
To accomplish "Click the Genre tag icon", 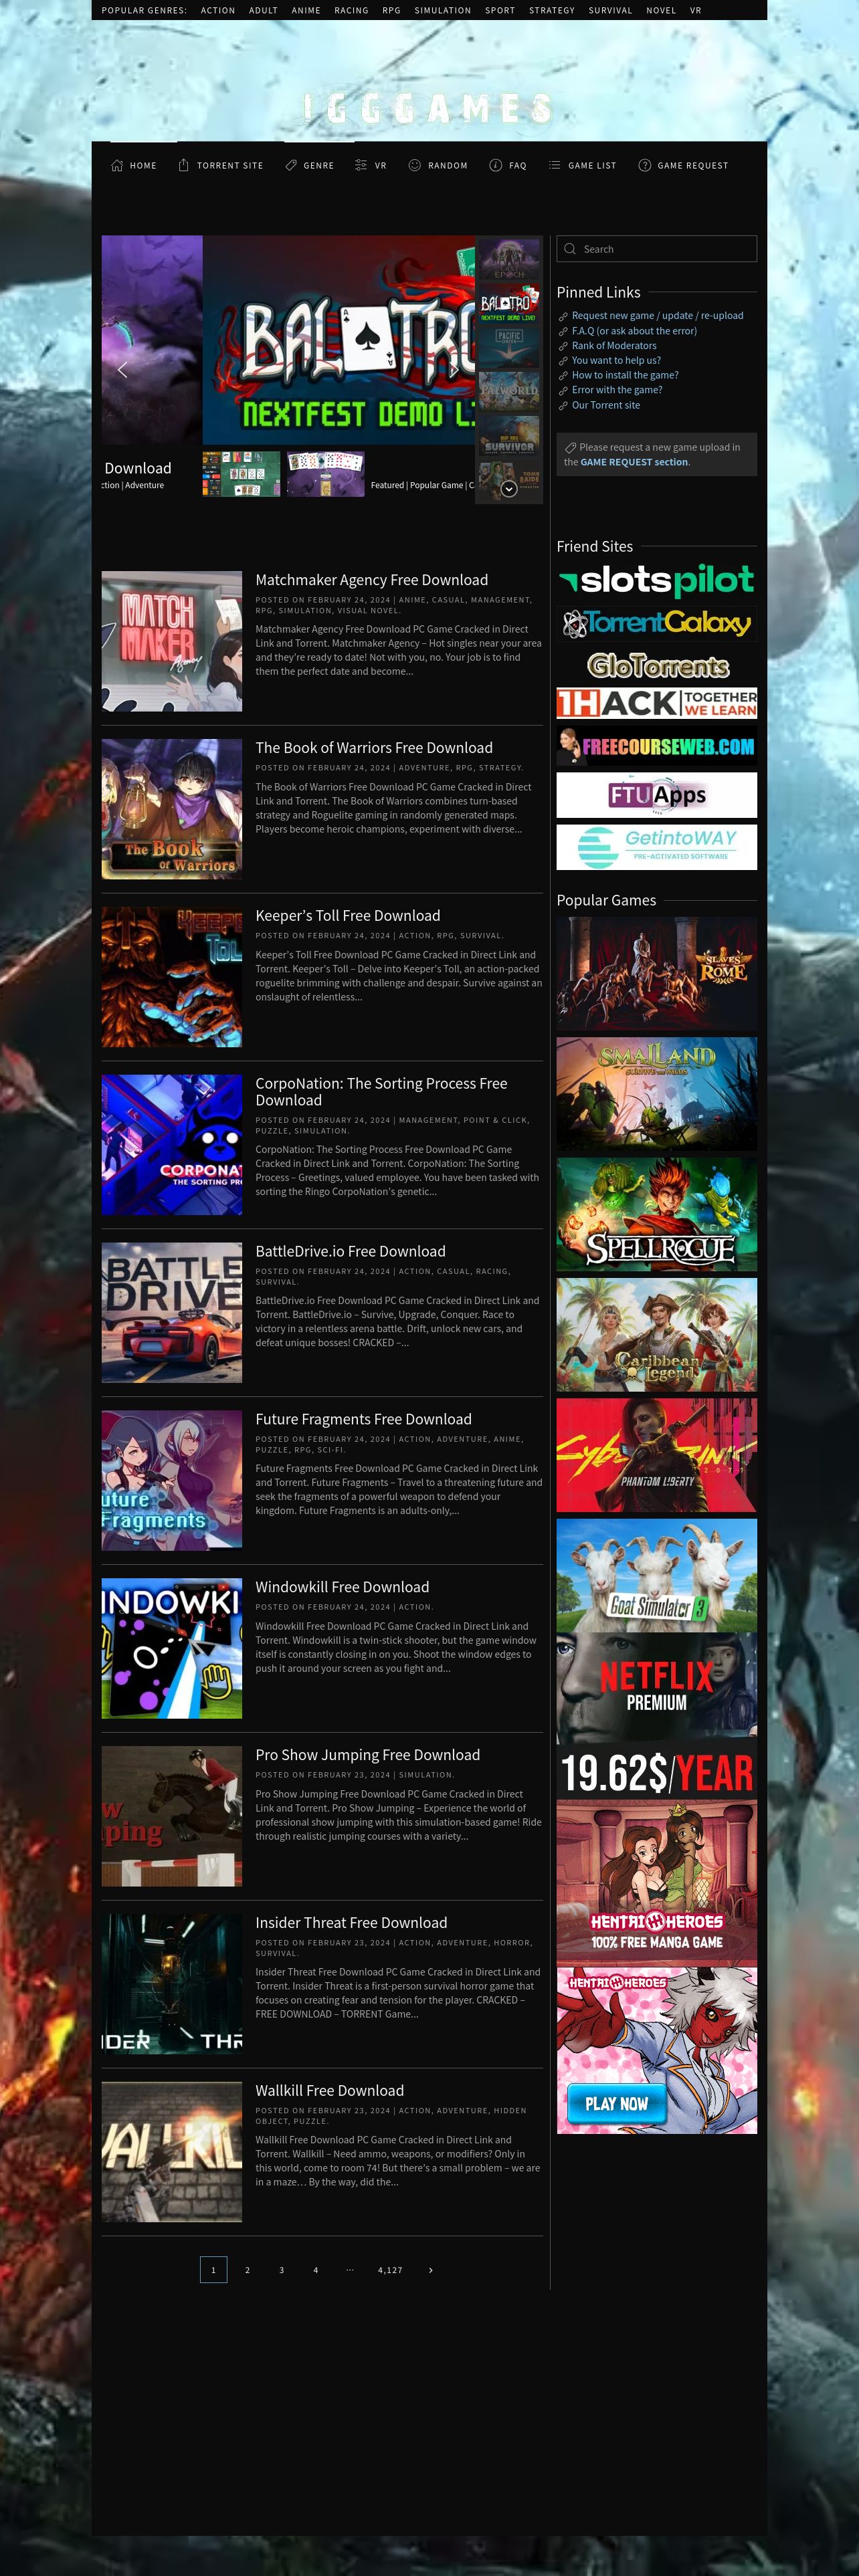I will (291, 165).
